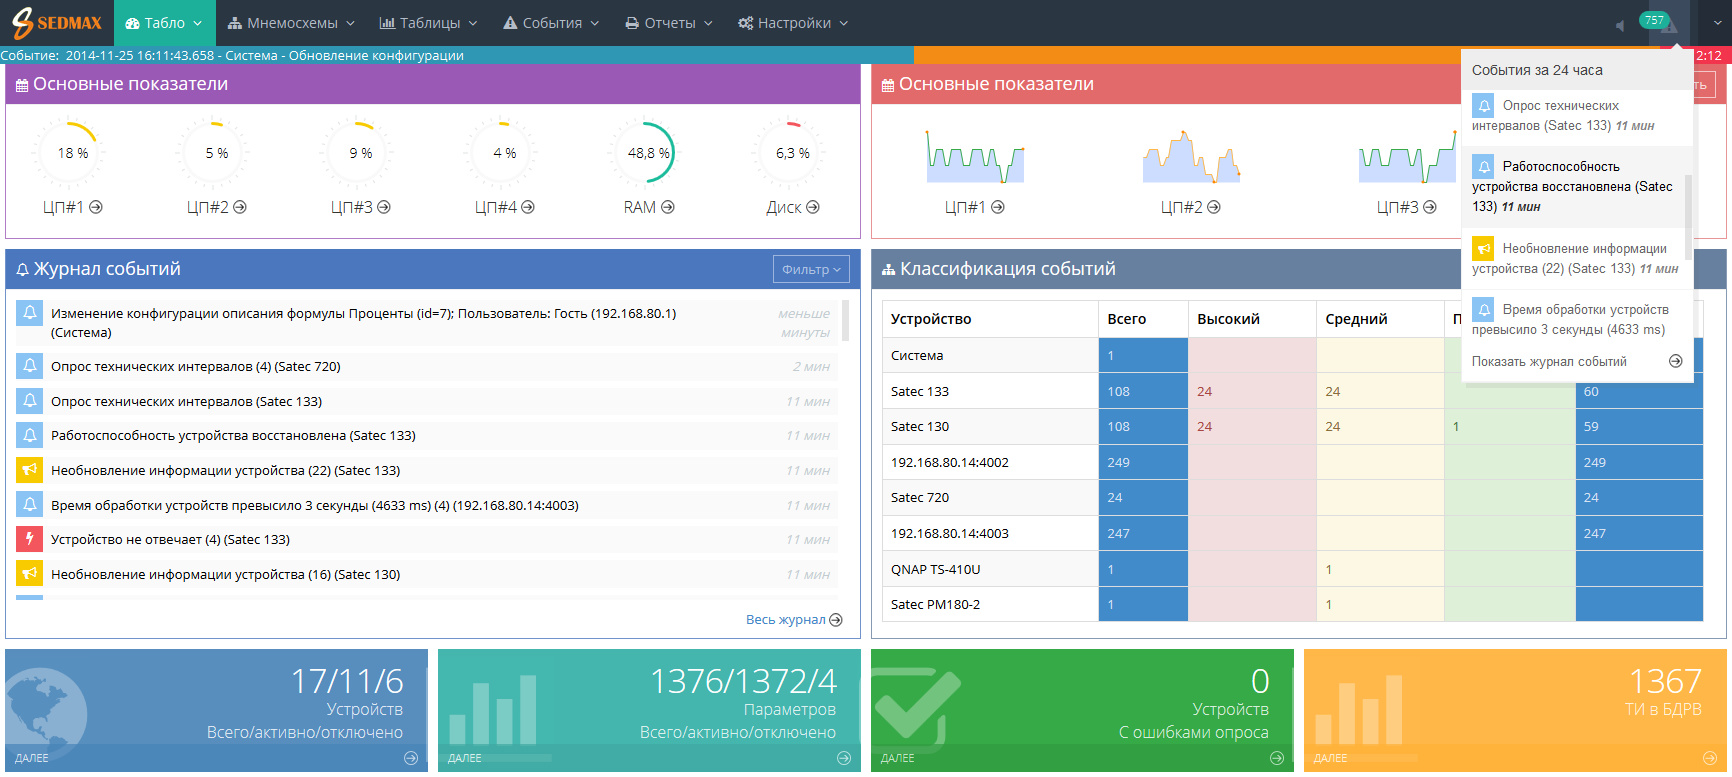Click yellow megaphone icon for Satec 130 event
The image size is (1732, 777).
pos(30,574)
